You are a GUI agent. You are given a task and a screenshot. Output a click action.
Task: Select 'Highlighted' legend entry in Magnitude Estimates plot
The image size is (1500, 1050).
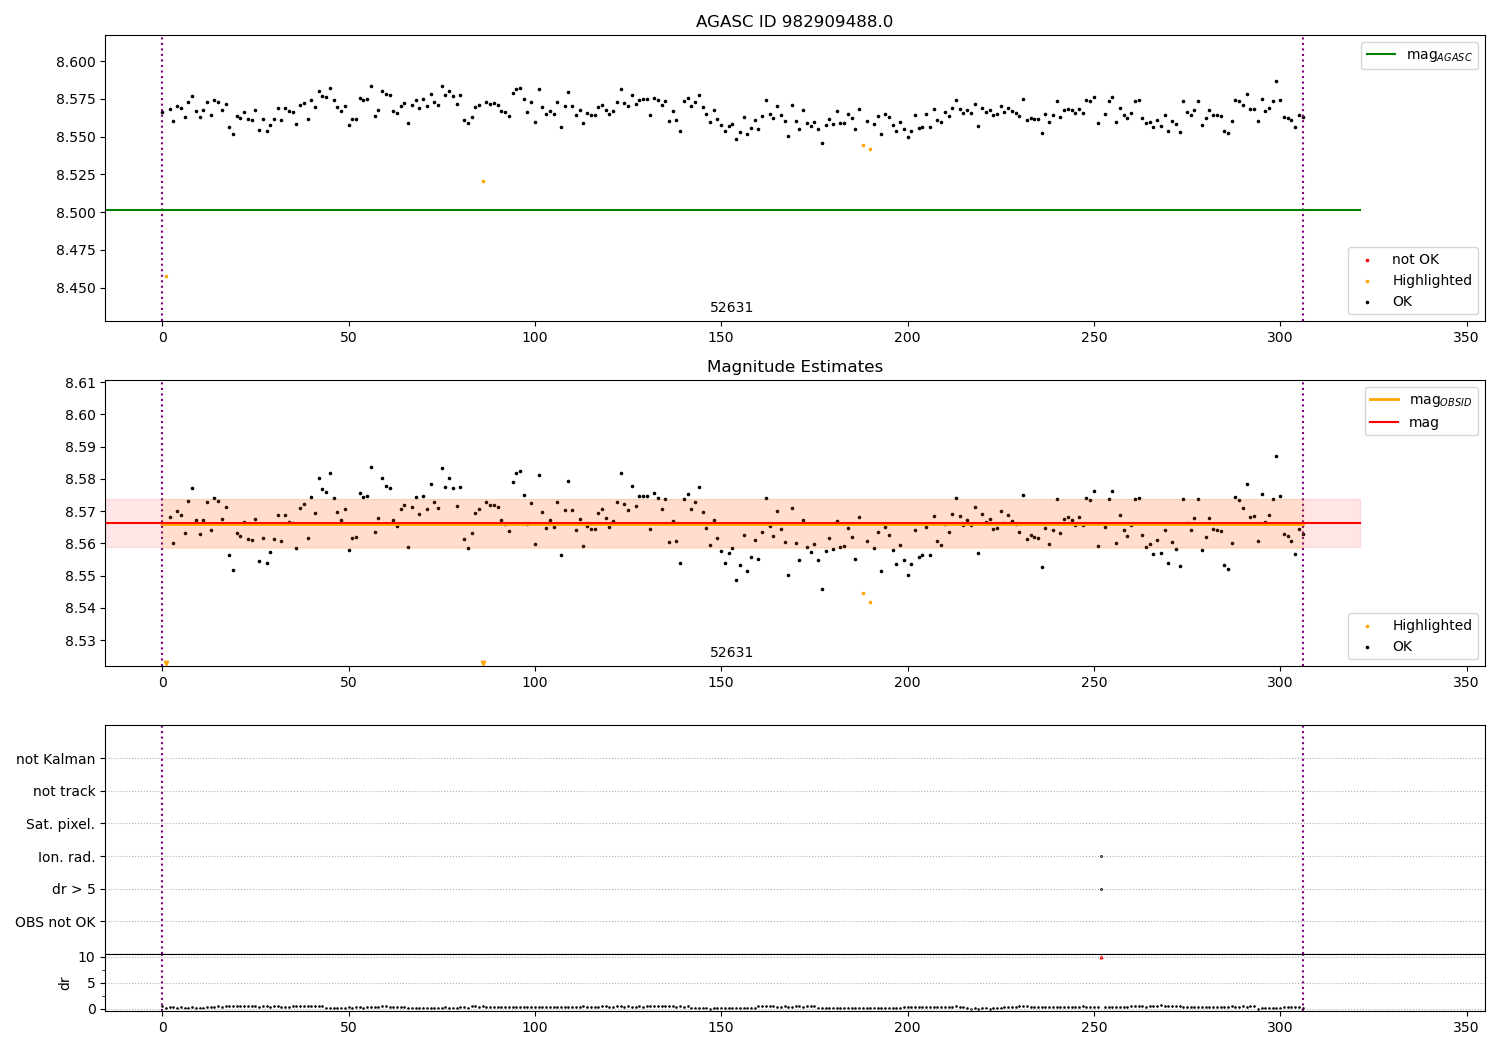click(1431, 626)
